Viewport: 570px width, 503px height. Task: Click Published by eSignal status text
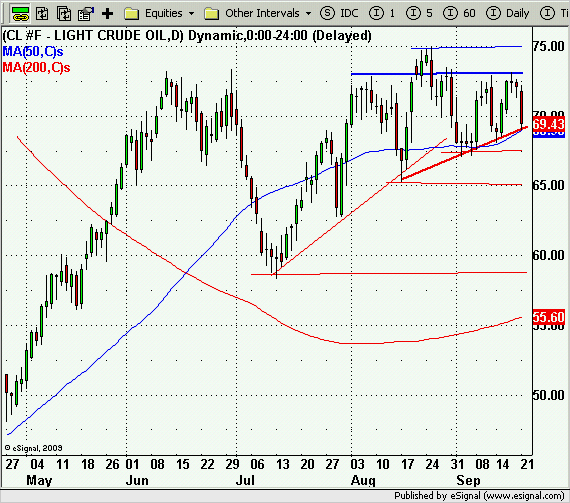pyautogui.click(x=479, y=496)
